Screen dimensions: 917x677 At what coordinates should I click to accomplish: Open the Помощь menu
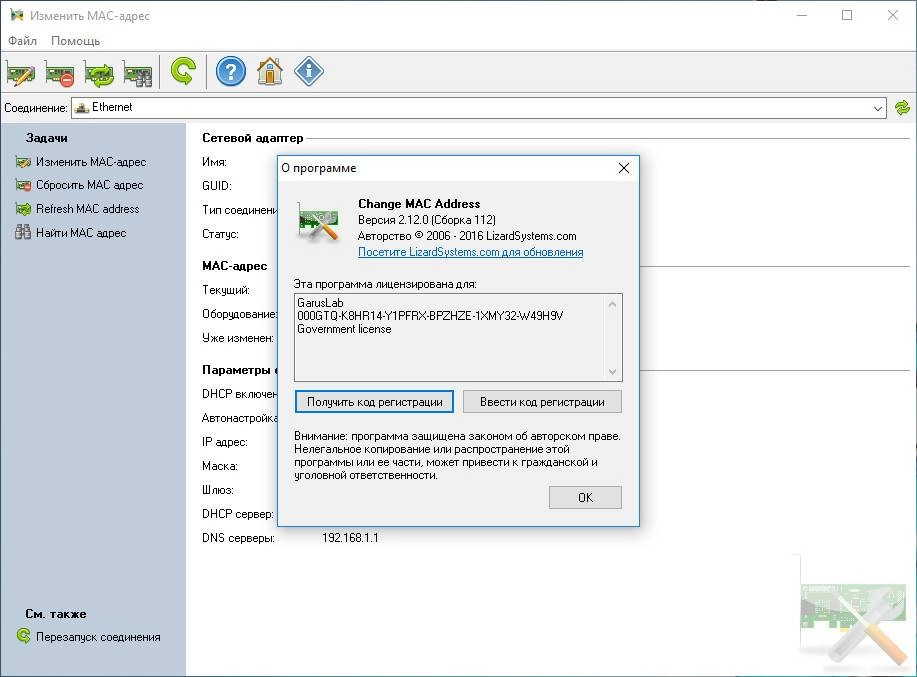(x=75, y=41)
